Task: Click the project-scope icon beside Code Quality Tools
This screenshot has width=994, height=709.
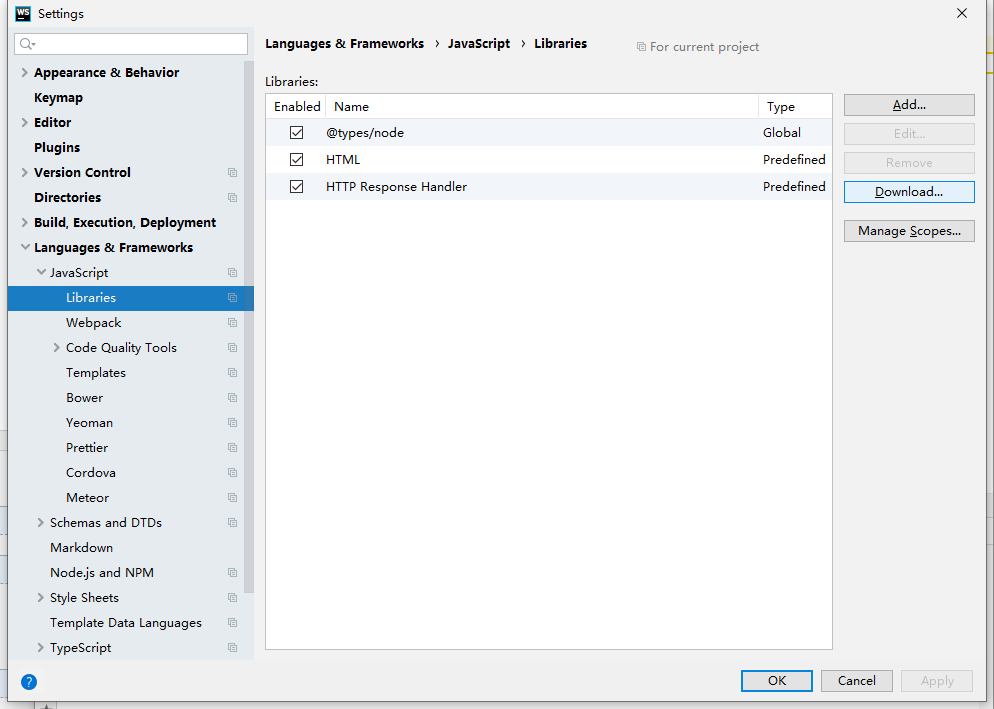Action: pos(233,348)
